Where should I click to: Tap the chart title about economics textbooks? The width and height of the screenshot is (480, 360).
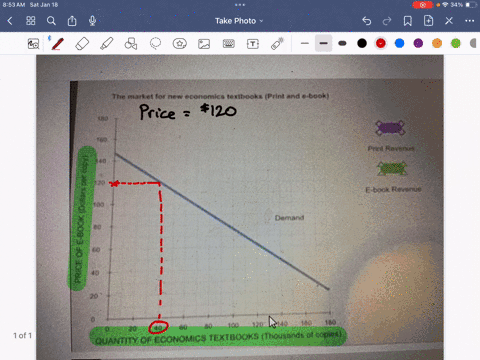[221, 96]
